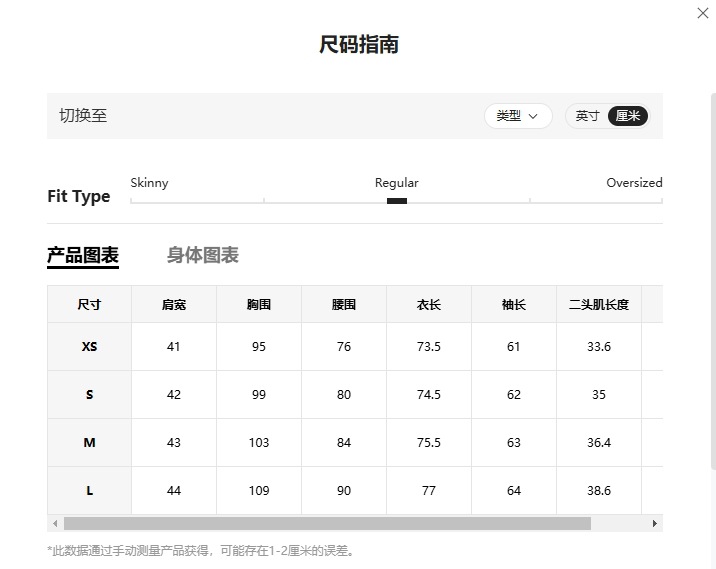
Task: Switch to 身体图表 tab
Action: pyautogui.click(x=203, y=255)
